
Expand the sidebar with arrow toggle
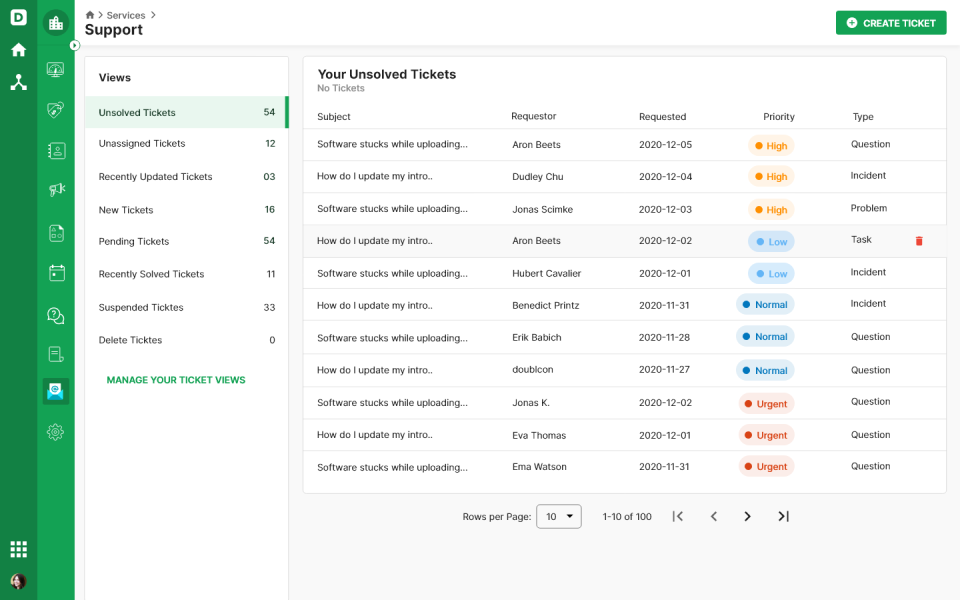75,45
